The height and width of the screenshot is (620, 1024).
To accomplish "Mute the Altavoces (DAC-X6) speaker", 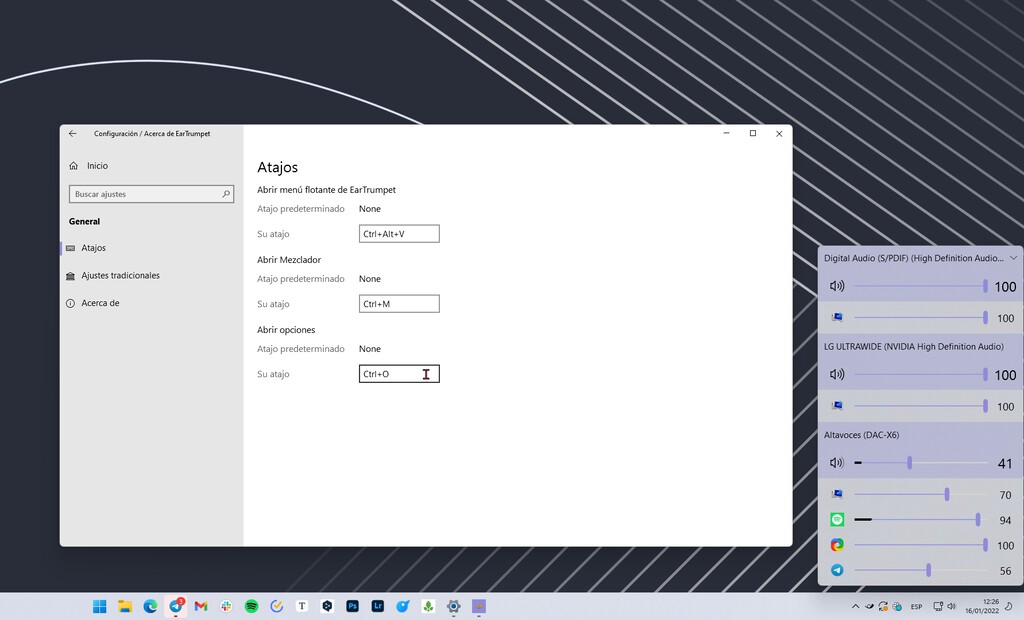I will (x=837, y=462).
